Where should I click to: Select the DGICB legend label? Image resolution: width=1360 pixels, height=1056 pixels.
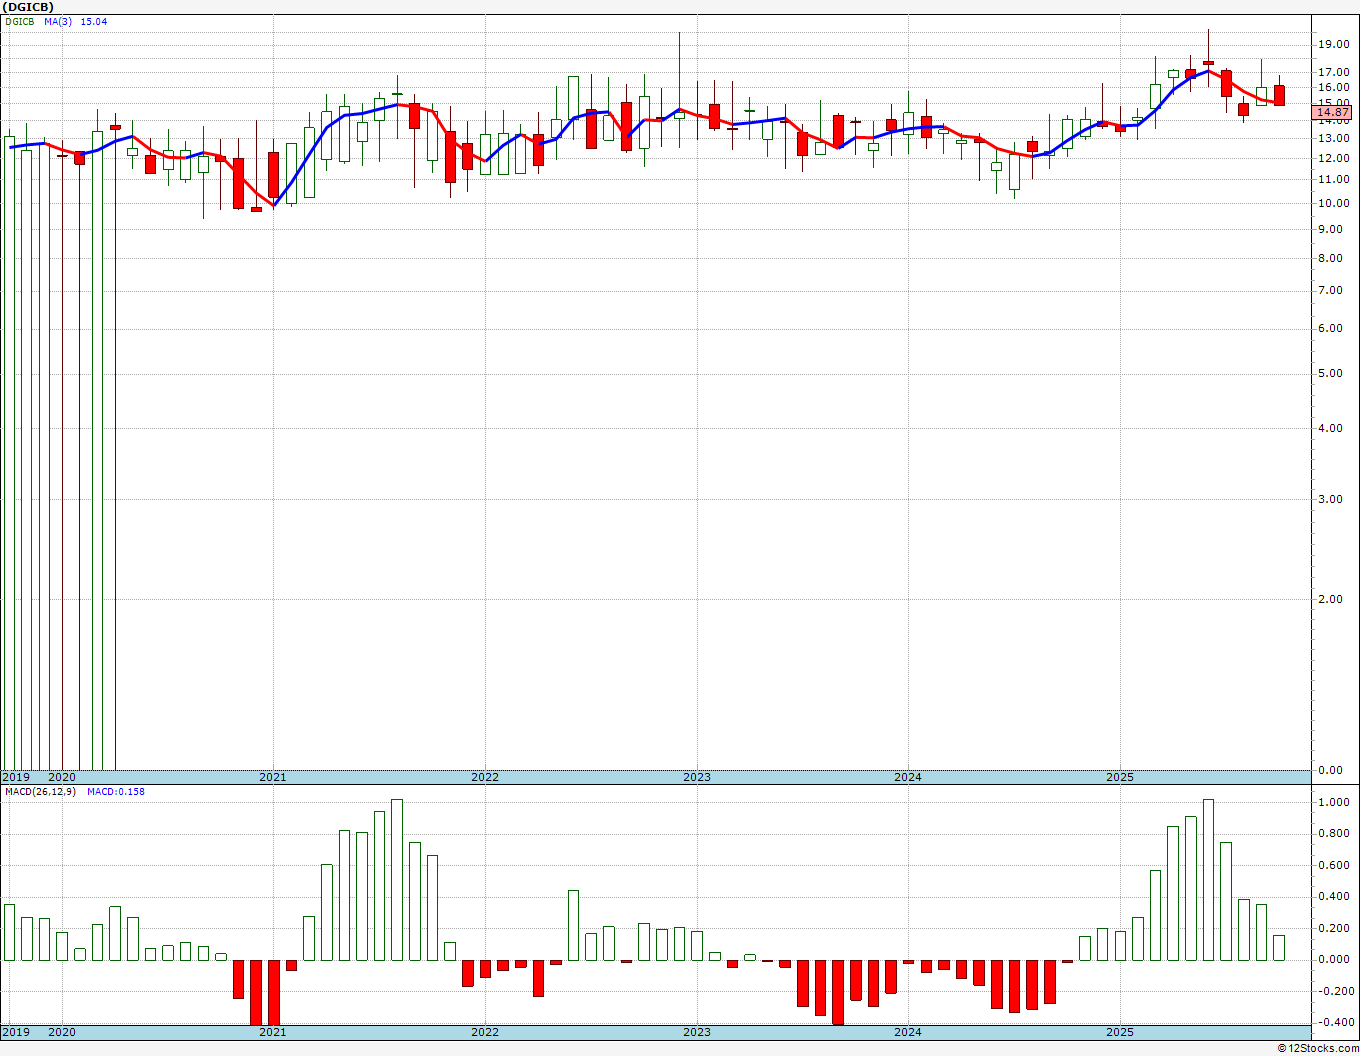pyautogui.click(x=20, y=21)
